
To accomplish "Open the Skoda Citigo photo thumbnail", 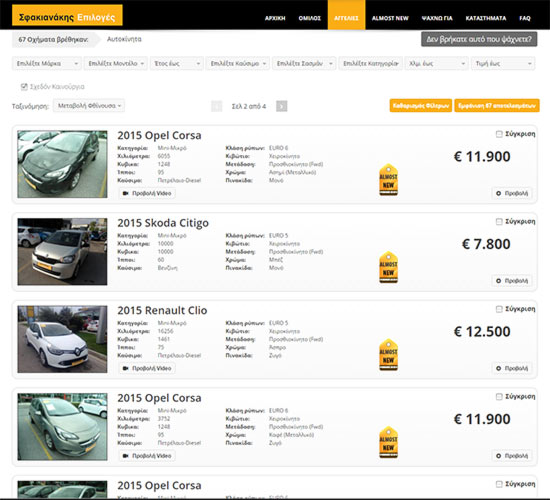I will [x=62, y=252].
